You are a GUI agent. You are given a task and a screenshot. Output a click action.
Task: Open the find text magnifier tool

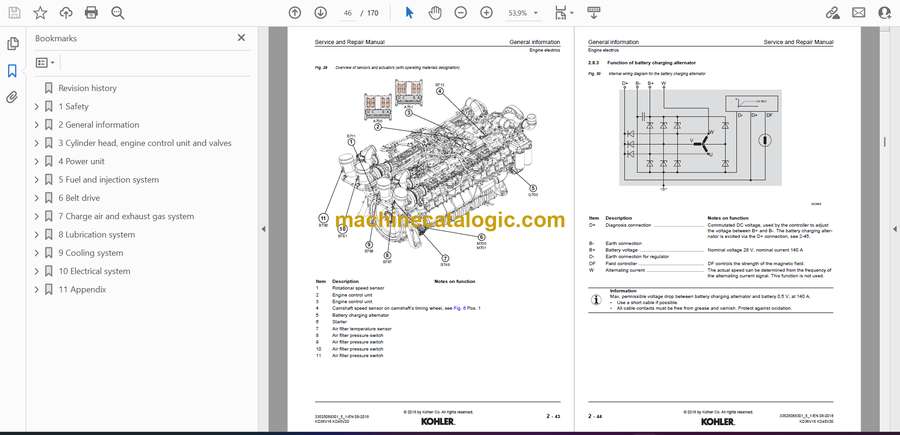118,13
